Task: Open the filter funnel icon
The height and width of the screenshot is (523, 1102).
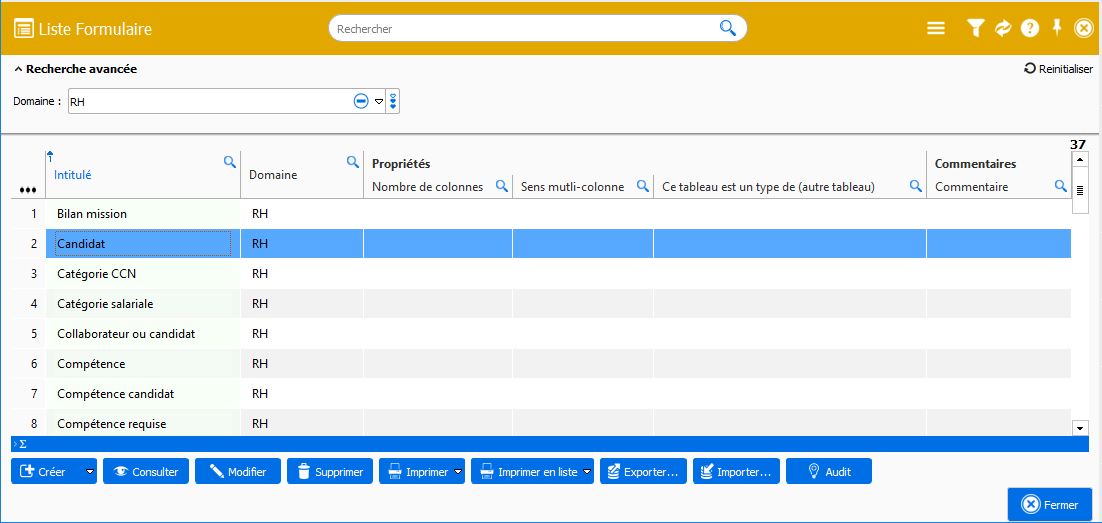Action: tap(976, 29)
